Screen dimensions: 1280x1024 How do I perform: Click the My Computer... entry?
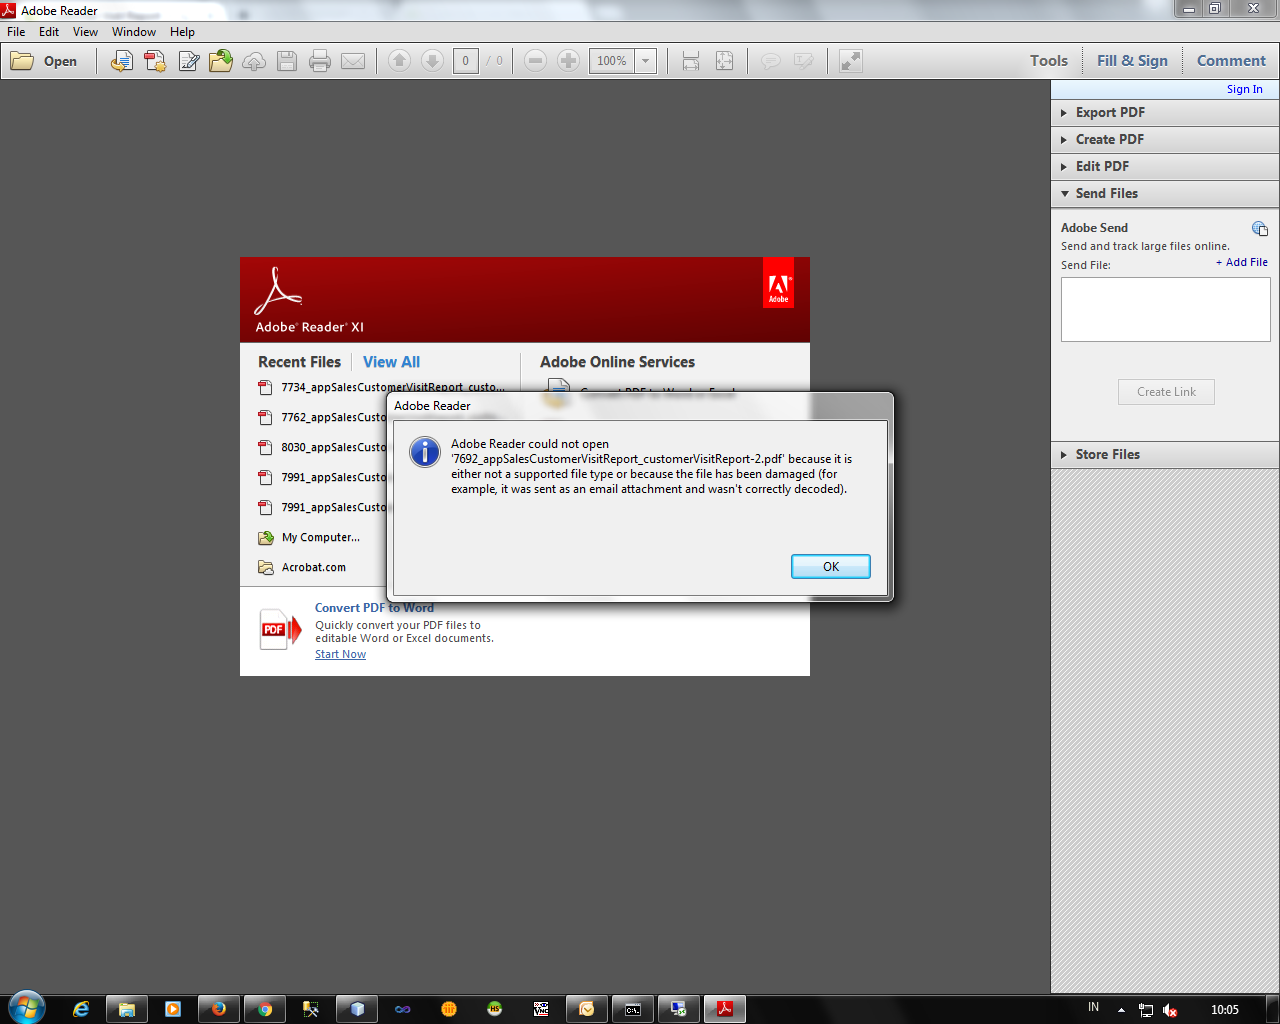309,538
